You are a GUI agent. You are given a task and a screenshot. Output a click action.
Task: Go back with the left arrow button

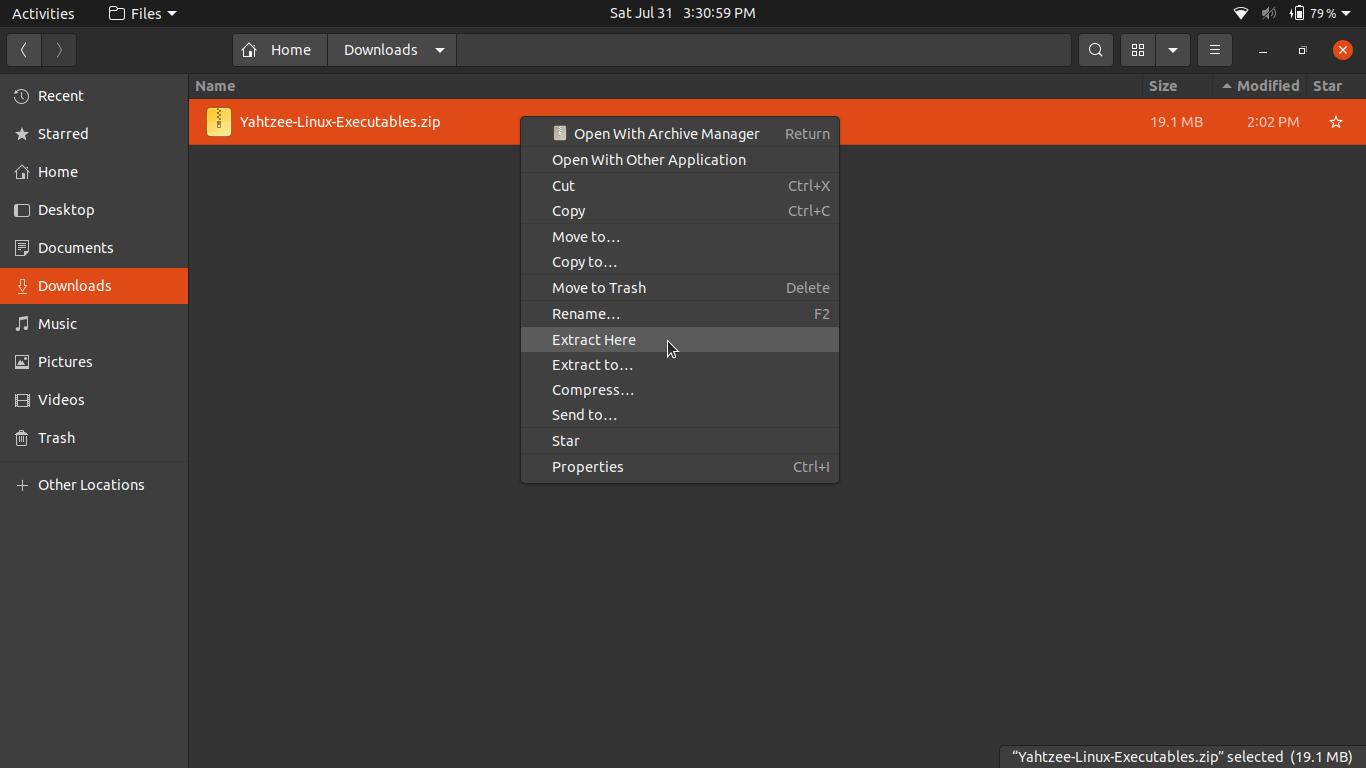pos(23,50)
